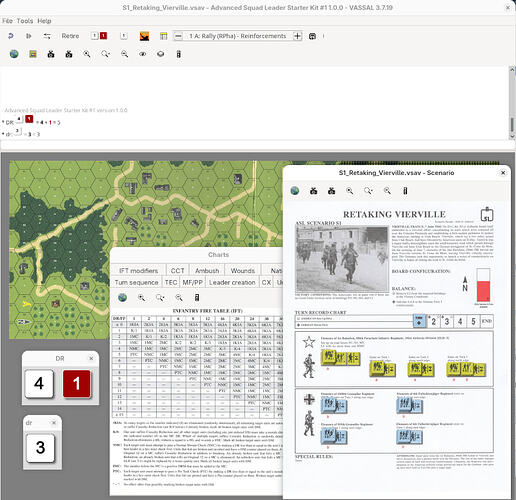Screen dimensions: 516x500
Task: Toggle overview globe icon in Charts window
Action: (x=123, y=297)
